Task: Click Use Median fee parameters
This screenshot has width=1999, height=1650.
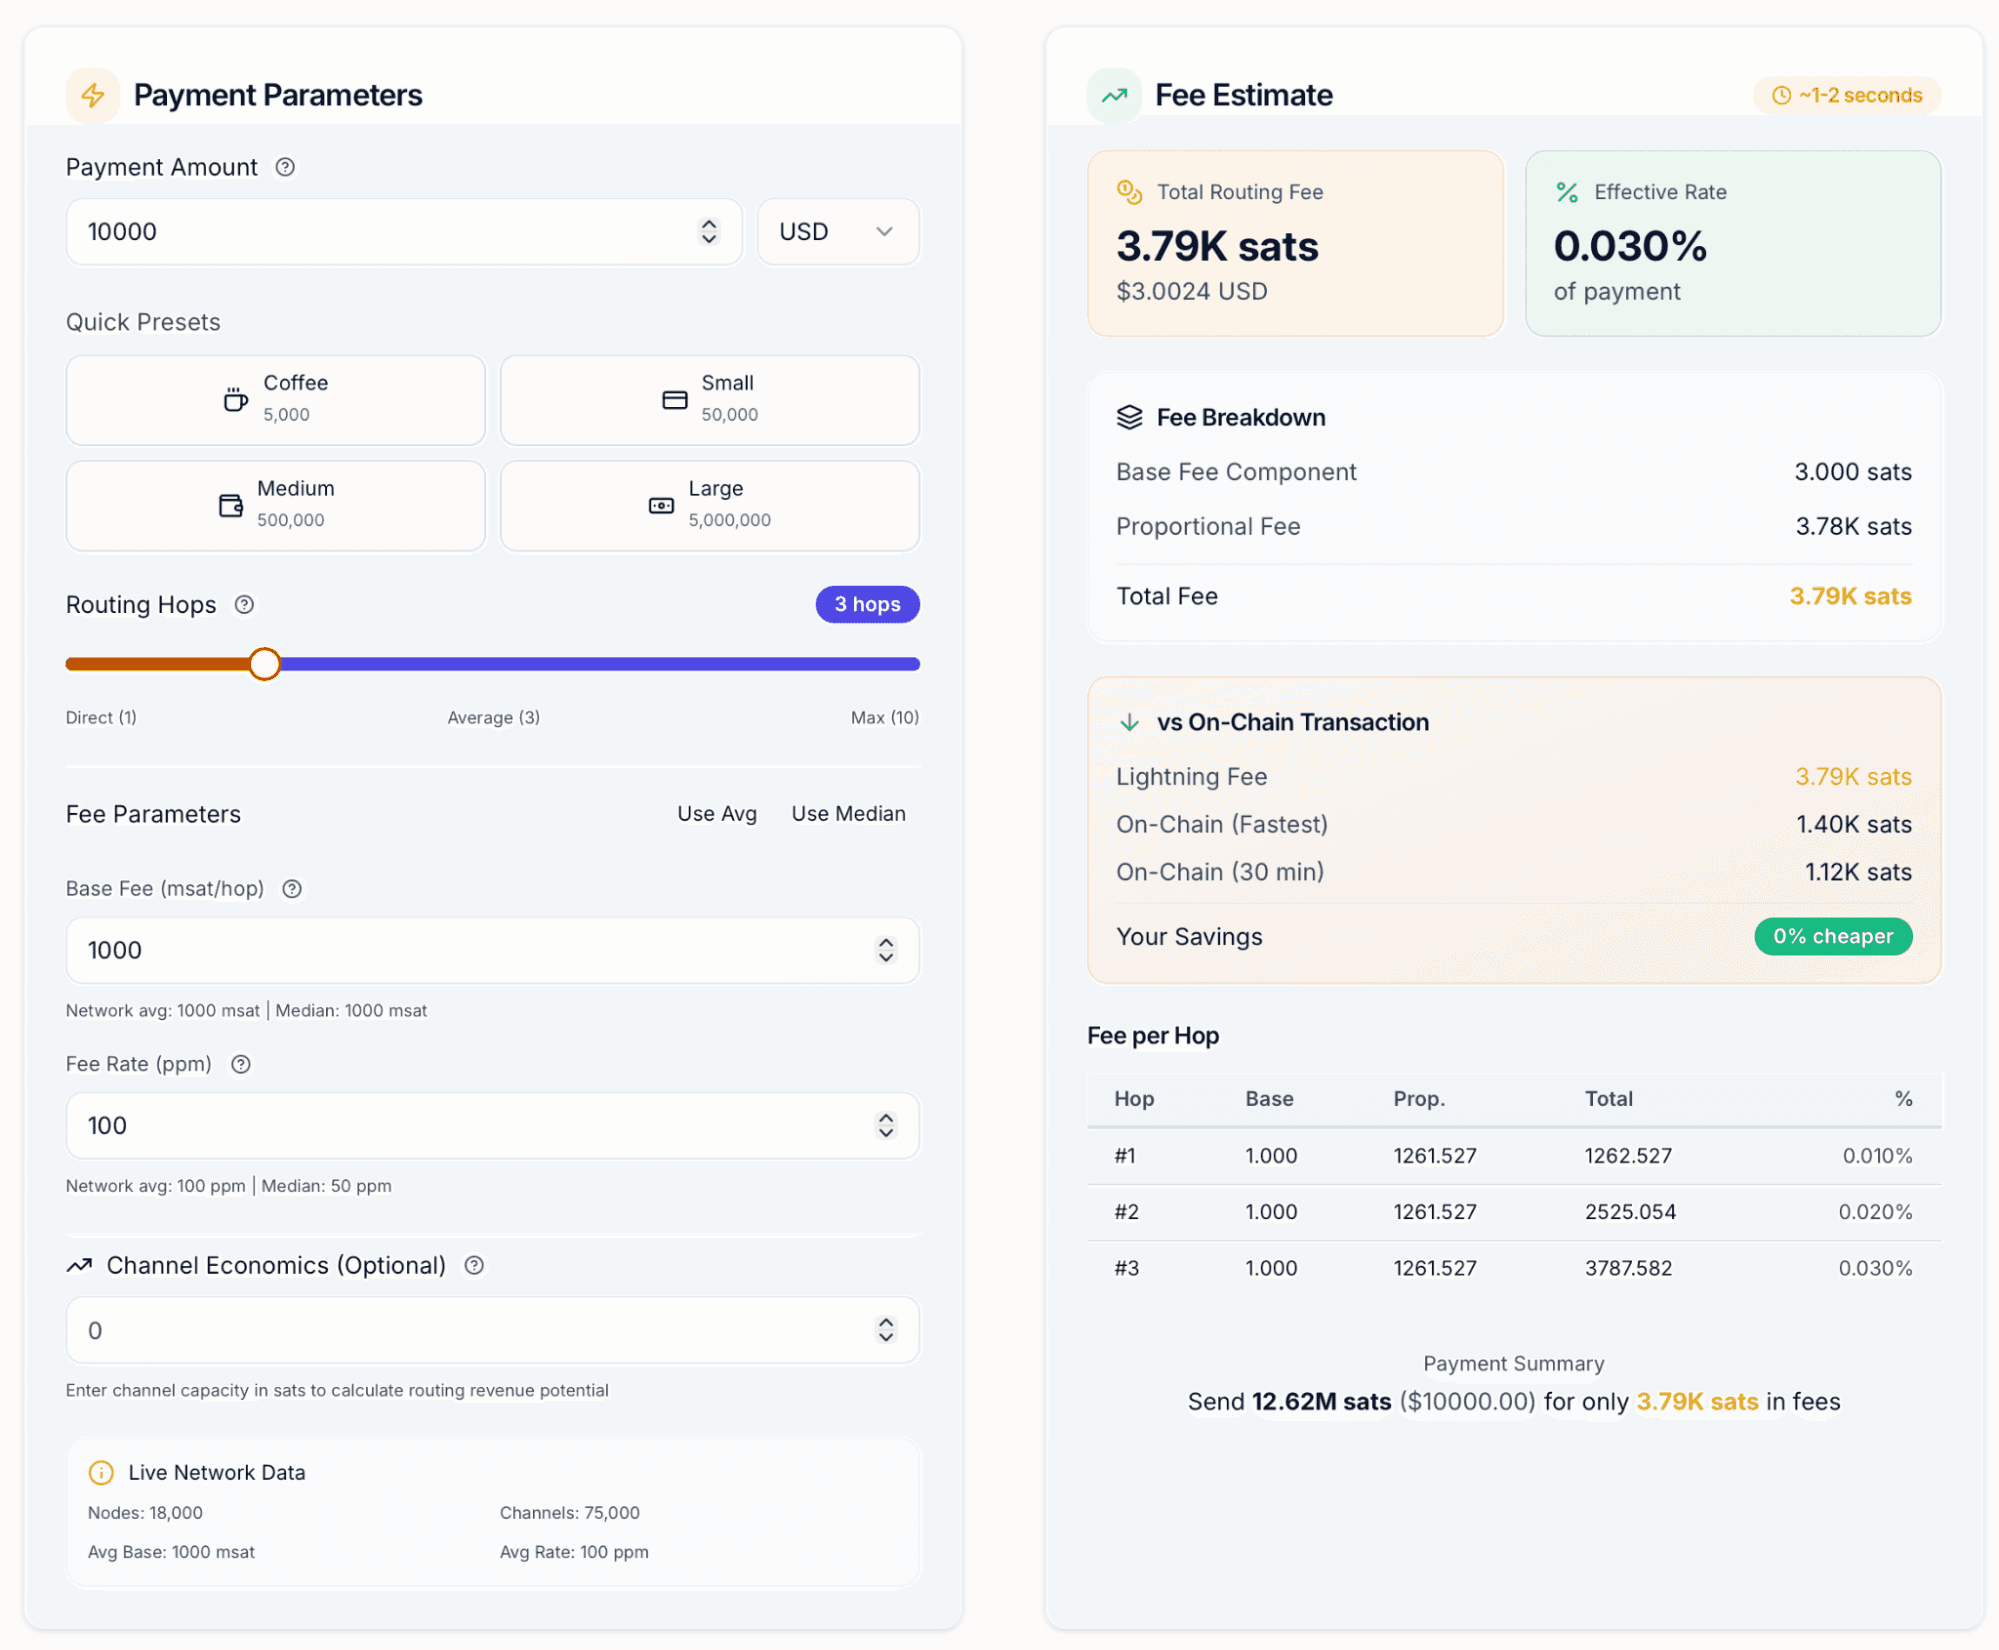Action: pos(849,815)
